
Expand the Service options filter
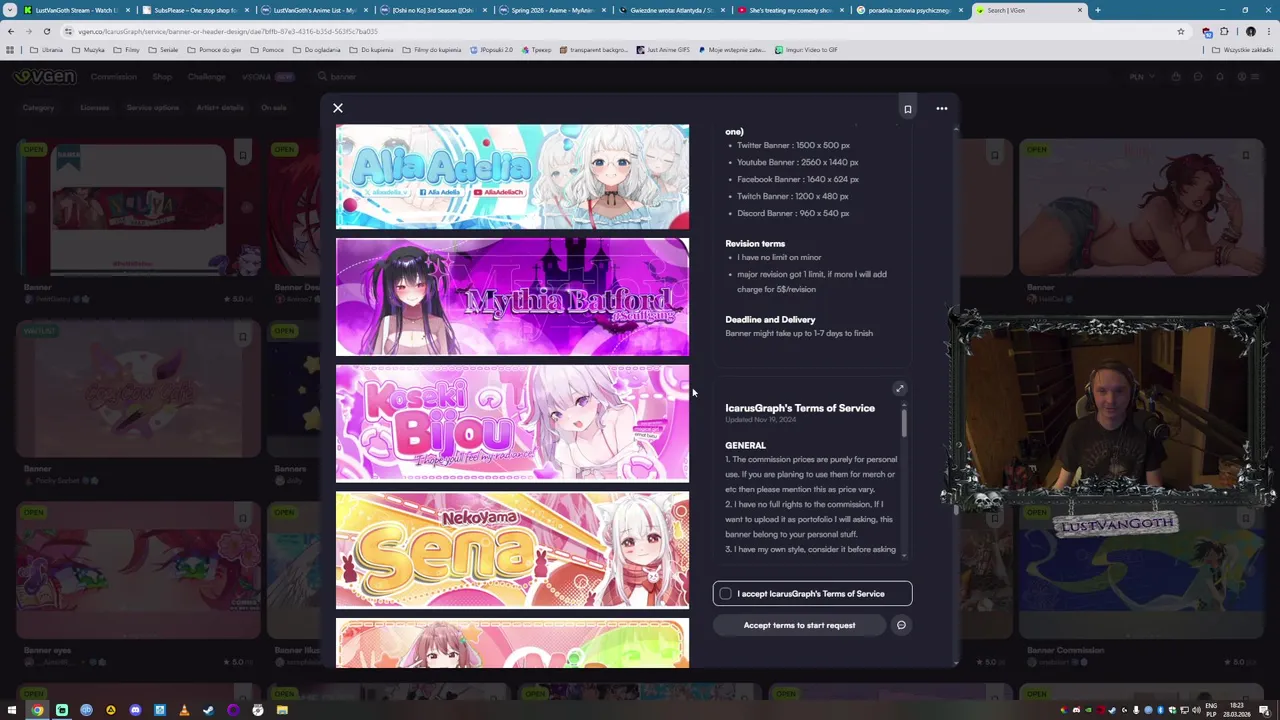[x=152, y=108]
